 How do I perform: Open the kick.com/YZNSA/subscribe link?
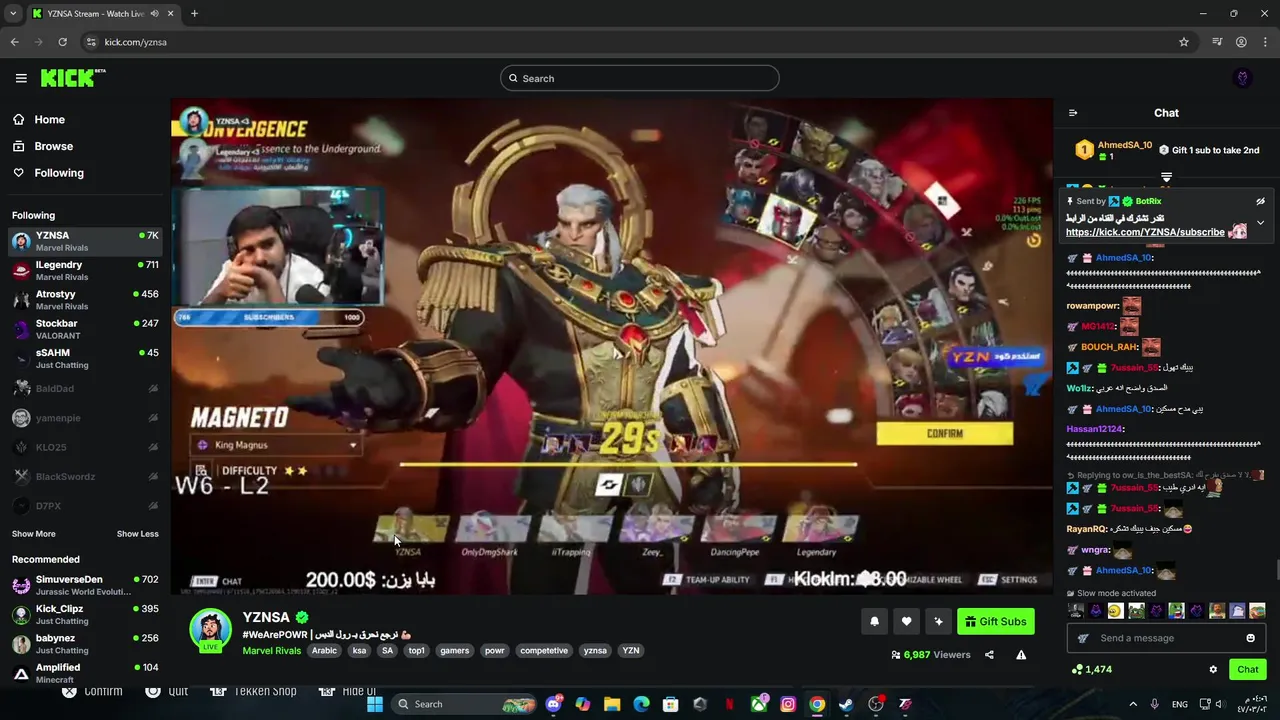click(1145, 232)
